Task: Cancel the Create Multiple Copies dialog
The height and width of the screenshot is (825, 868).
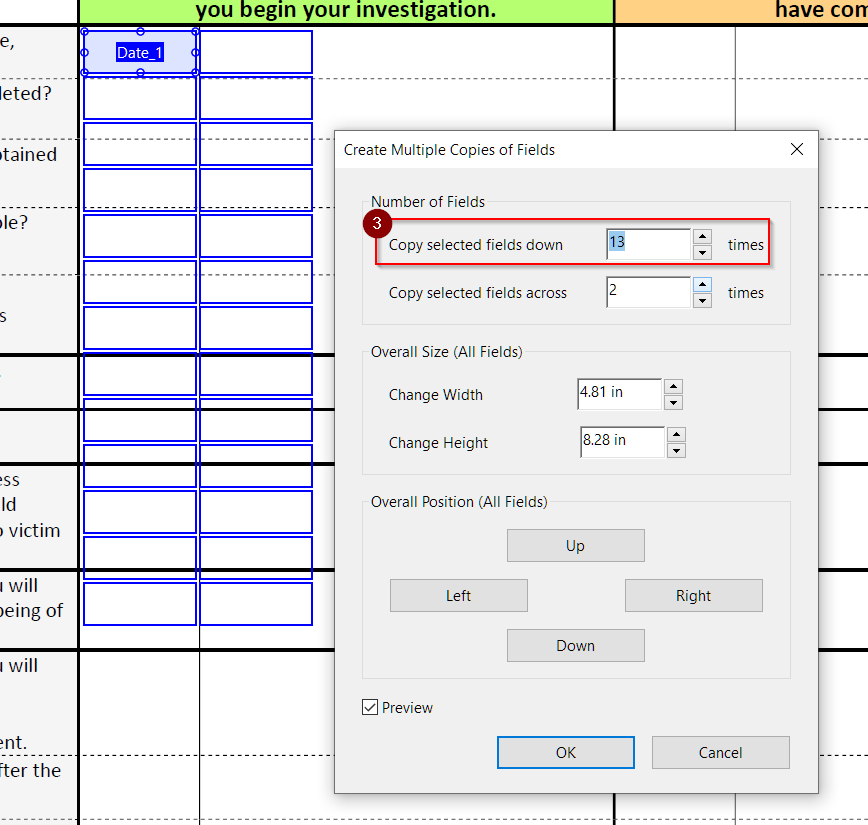Action: point(720,753)
